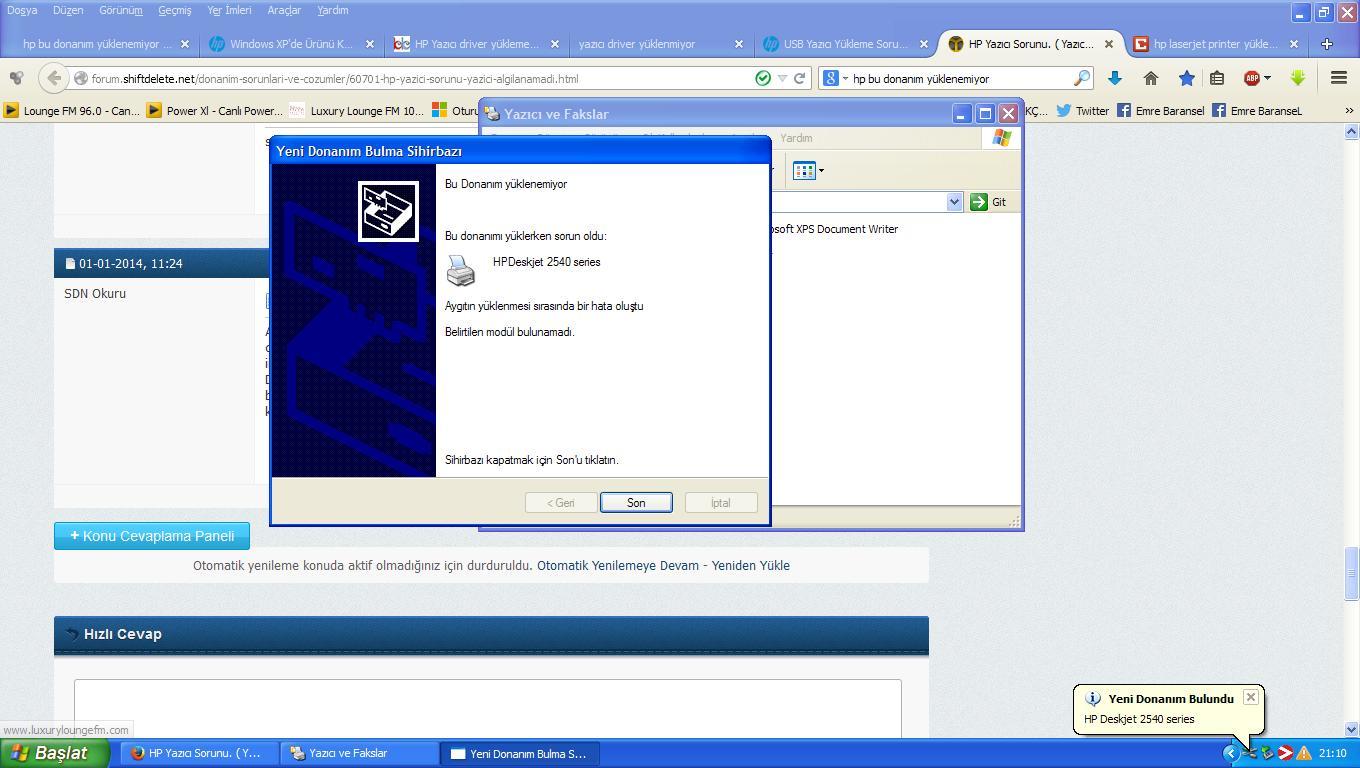The image size is (1360, 768).
Task: Click the page vertical scrollbar thumb
Action: pyautogui.click(x=1351, y=573)
